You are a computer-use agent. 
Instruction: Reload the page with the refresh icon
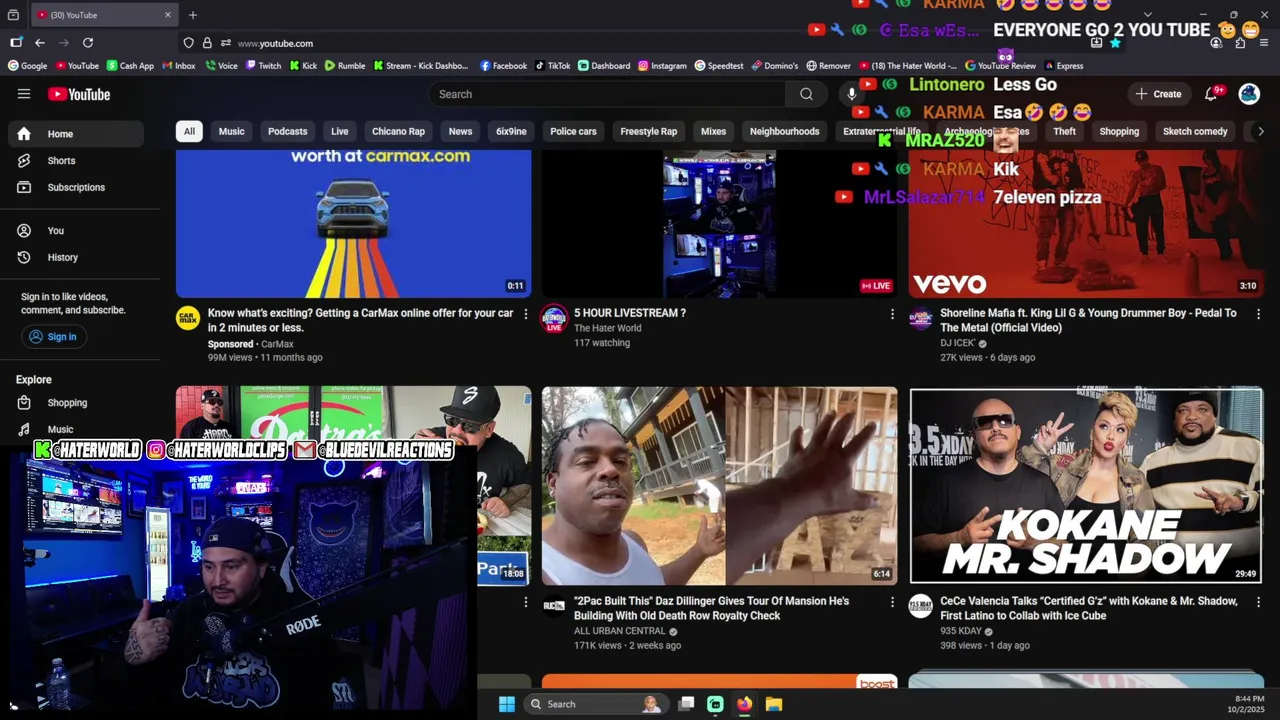(88, 43)
